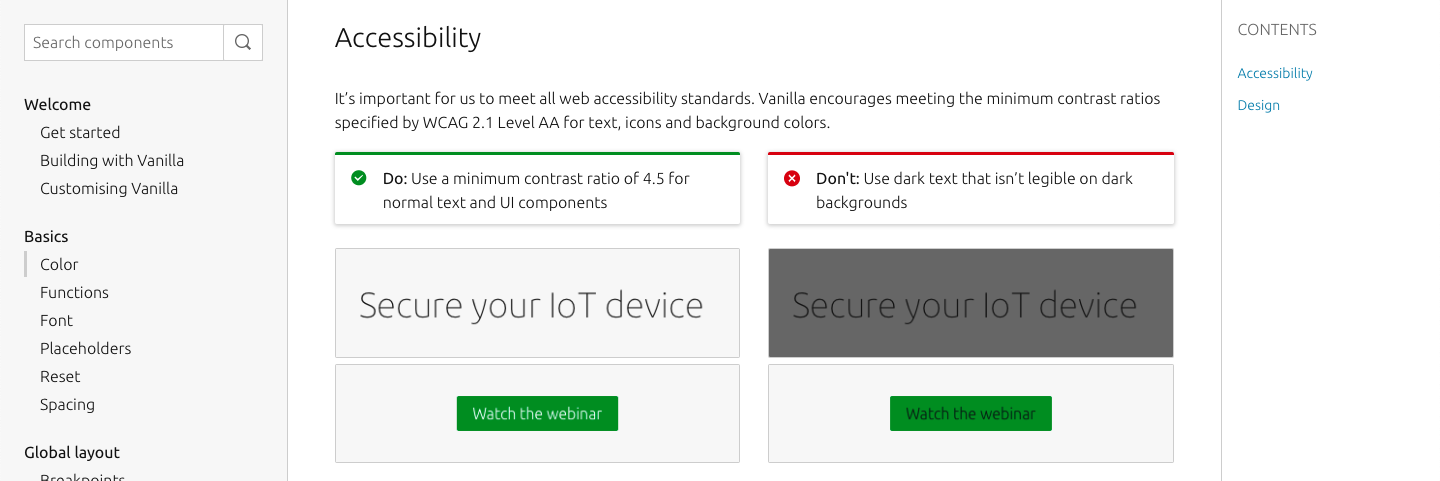1440x481 pixels.
Task: Click dark grey Secure your IoT banner
Action: click(970, 303)
